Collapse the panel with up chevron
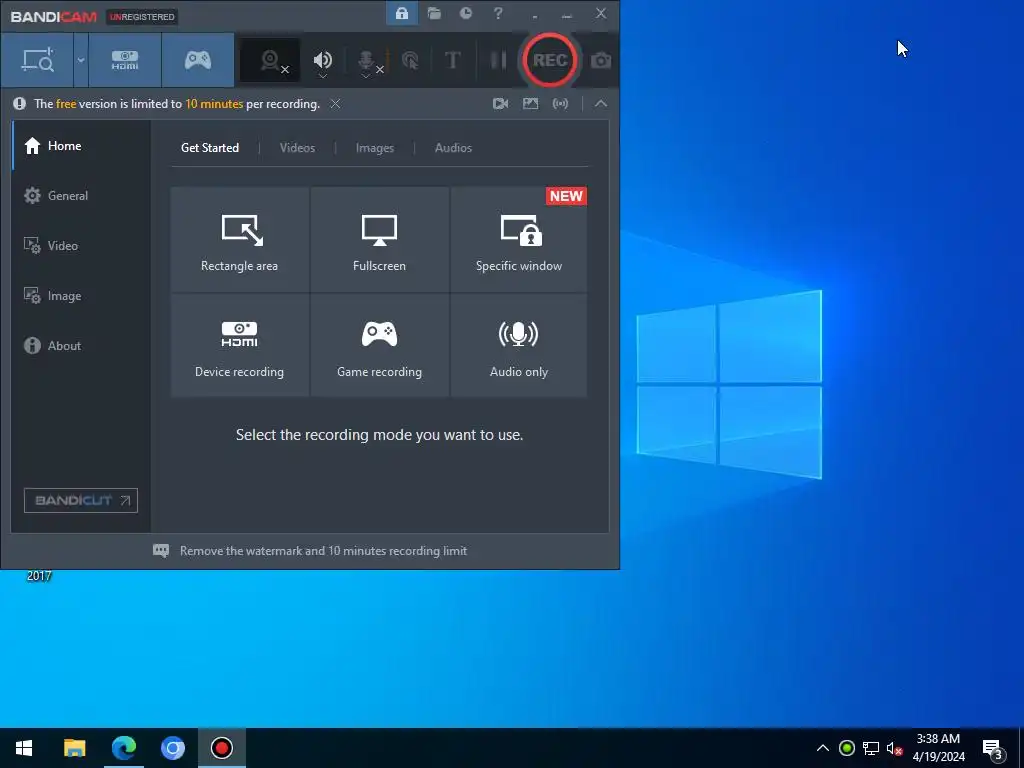The image size is (1024, 768). click(x=601, y=104)
